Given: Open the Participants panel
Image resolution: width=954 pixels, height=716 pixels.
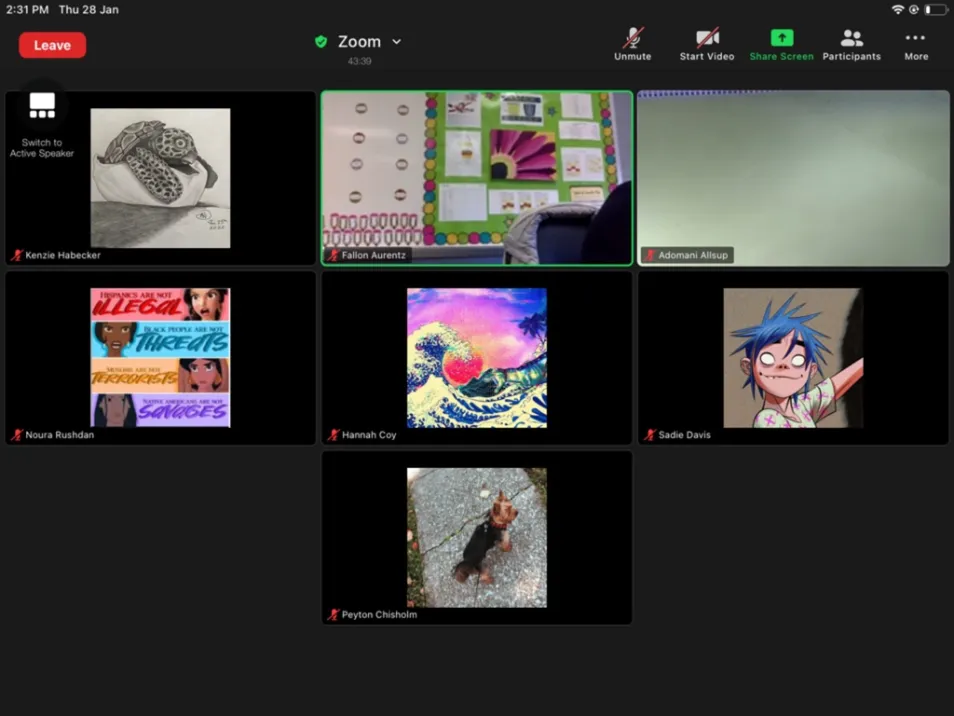Looking at the screenshot, I should coord(851,44).
